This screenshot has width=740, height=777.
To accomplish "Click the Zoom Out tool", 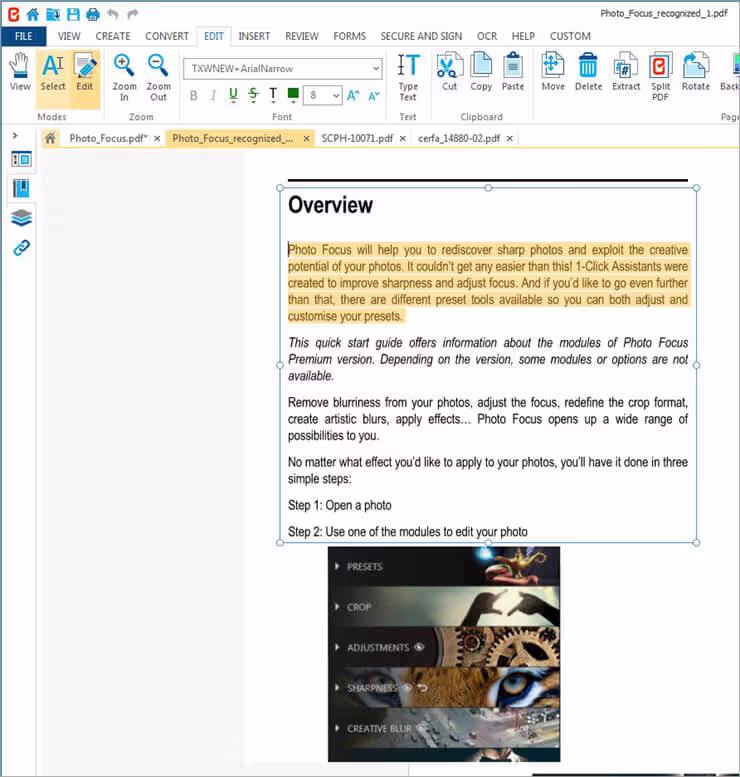I will (158, 77).
